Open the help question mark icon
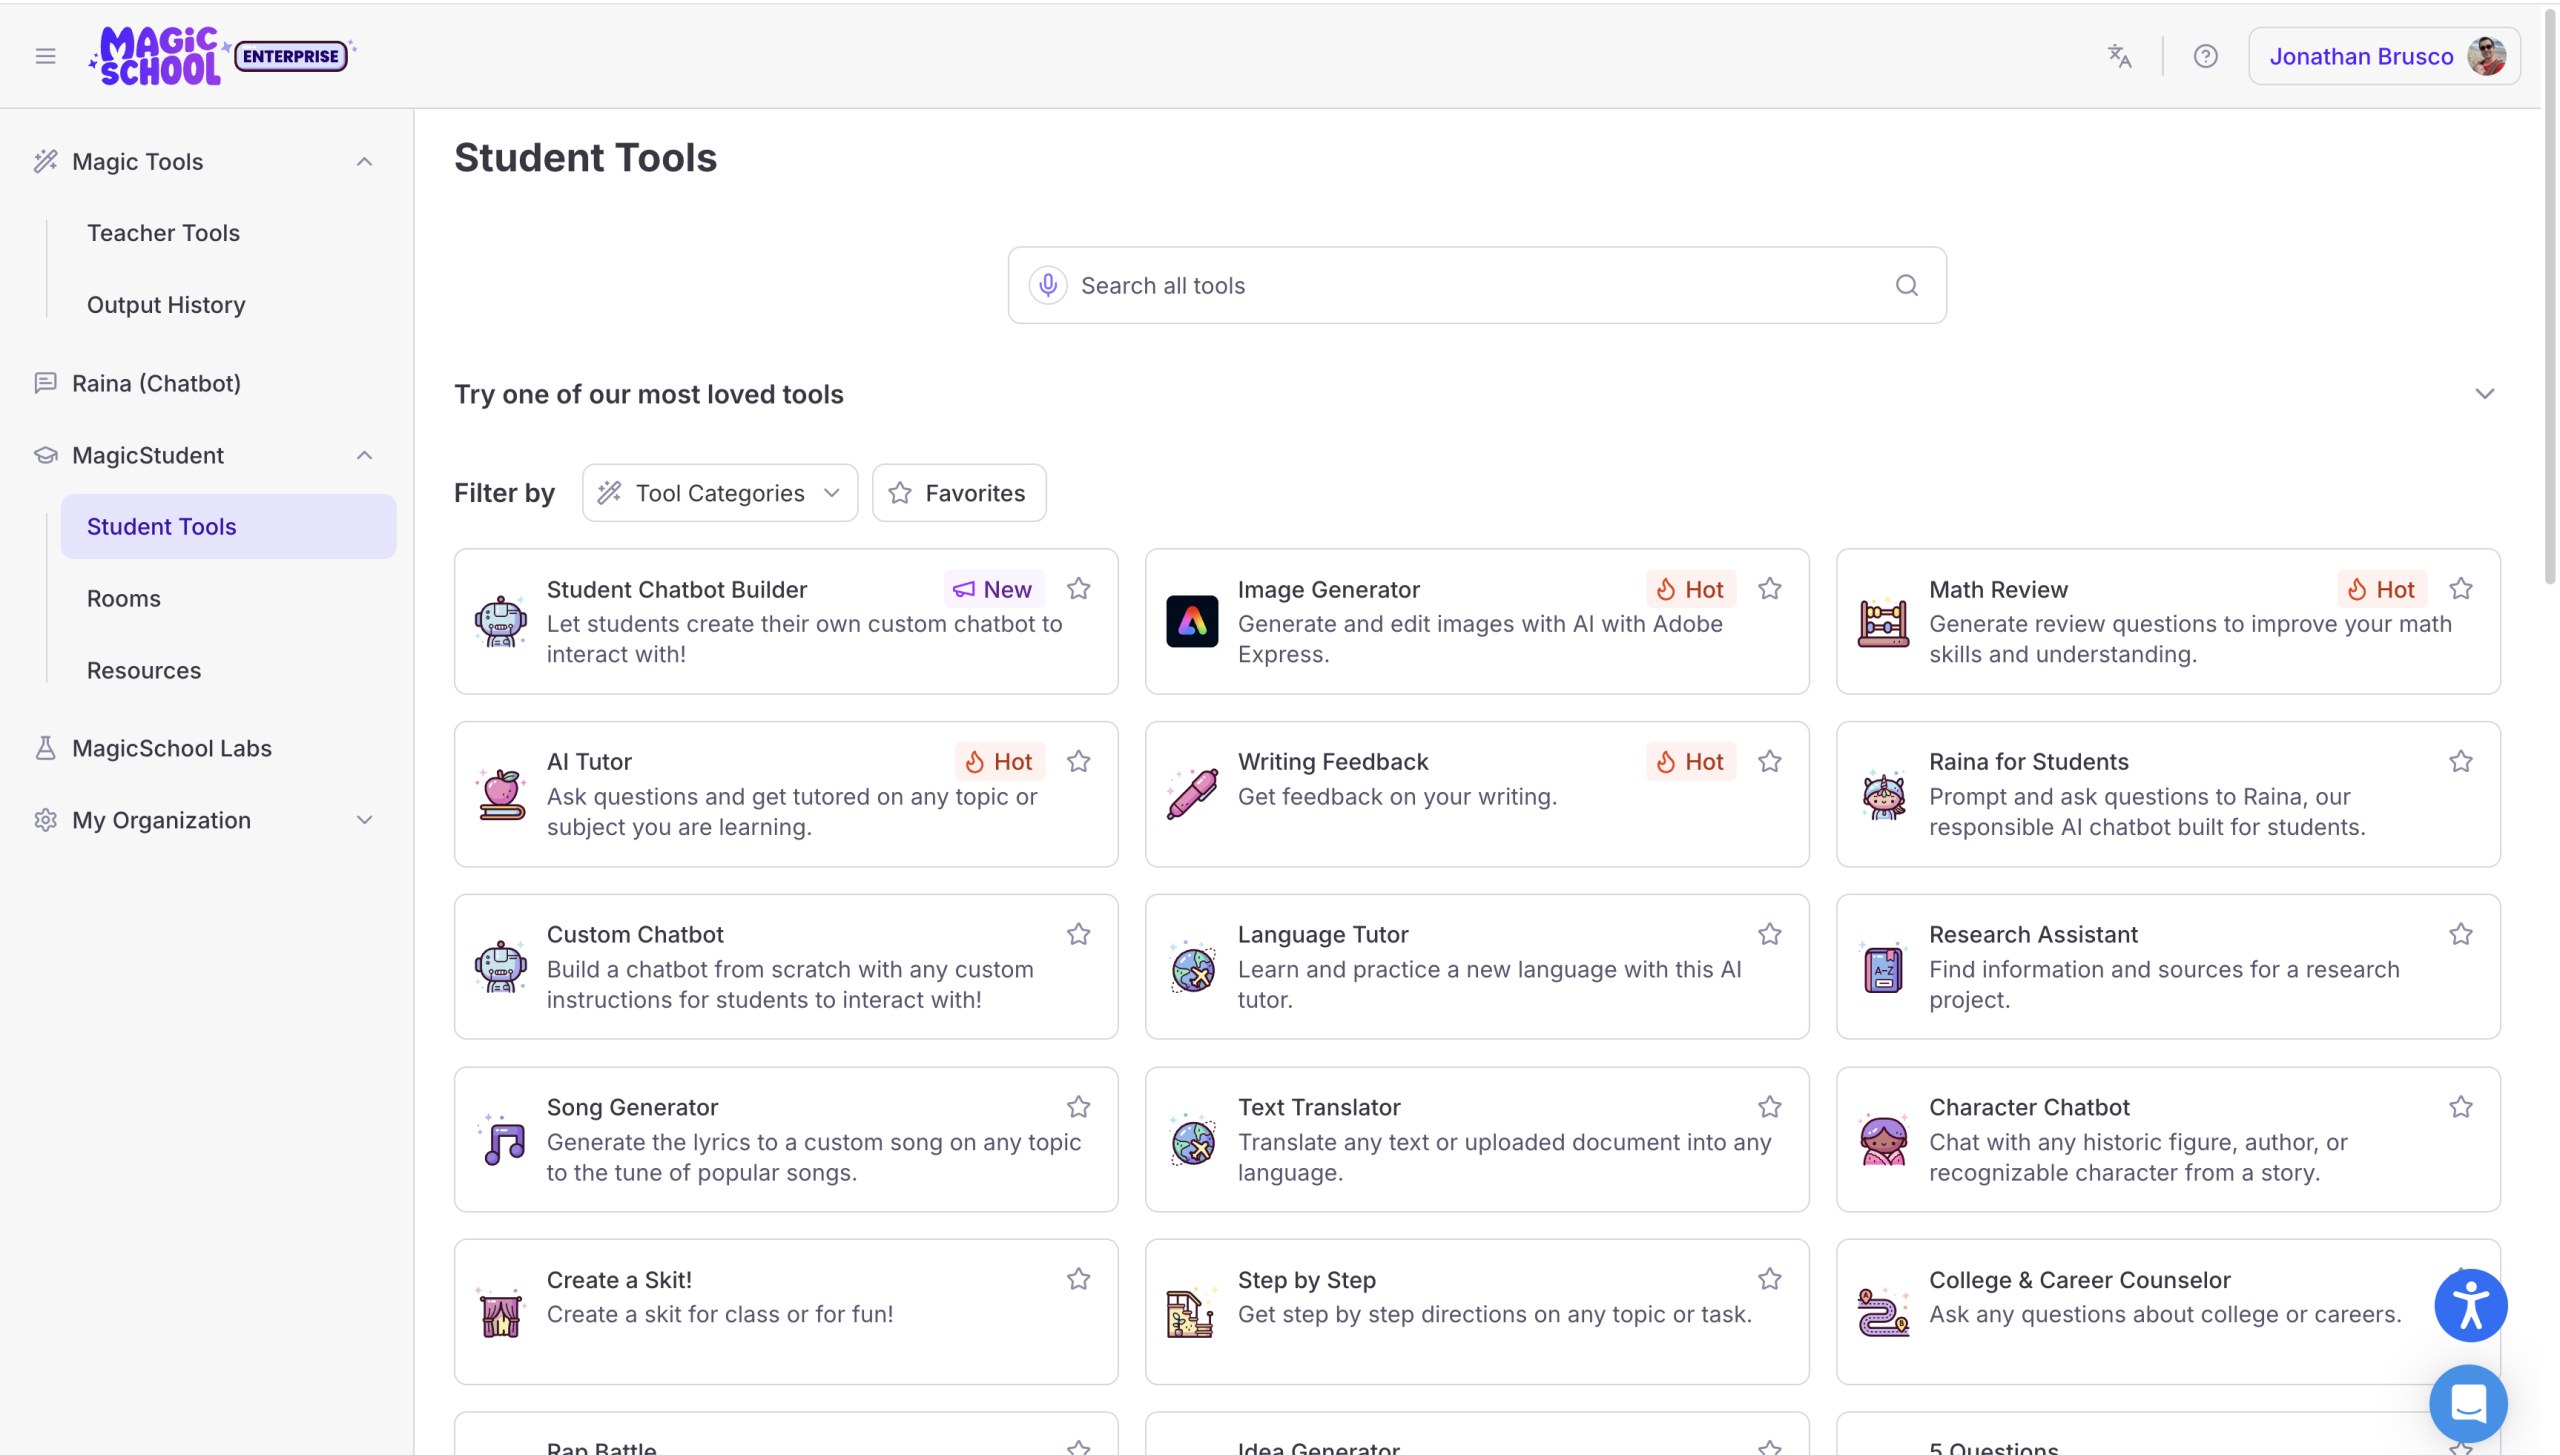The height and width of the screenshot is (1455, 2560). (x=2205, y=56)
